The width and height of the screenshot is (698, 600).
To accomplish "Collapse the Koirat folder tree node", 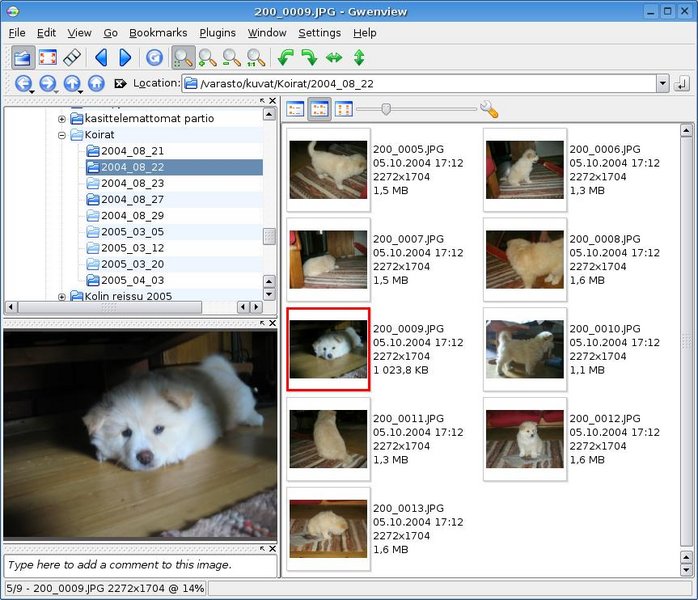I will 62,134.
